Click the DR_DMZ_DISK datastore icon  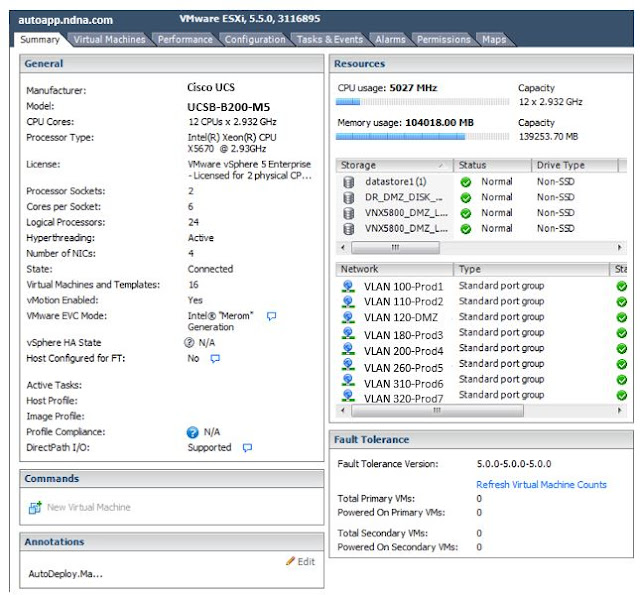(349, 198)
